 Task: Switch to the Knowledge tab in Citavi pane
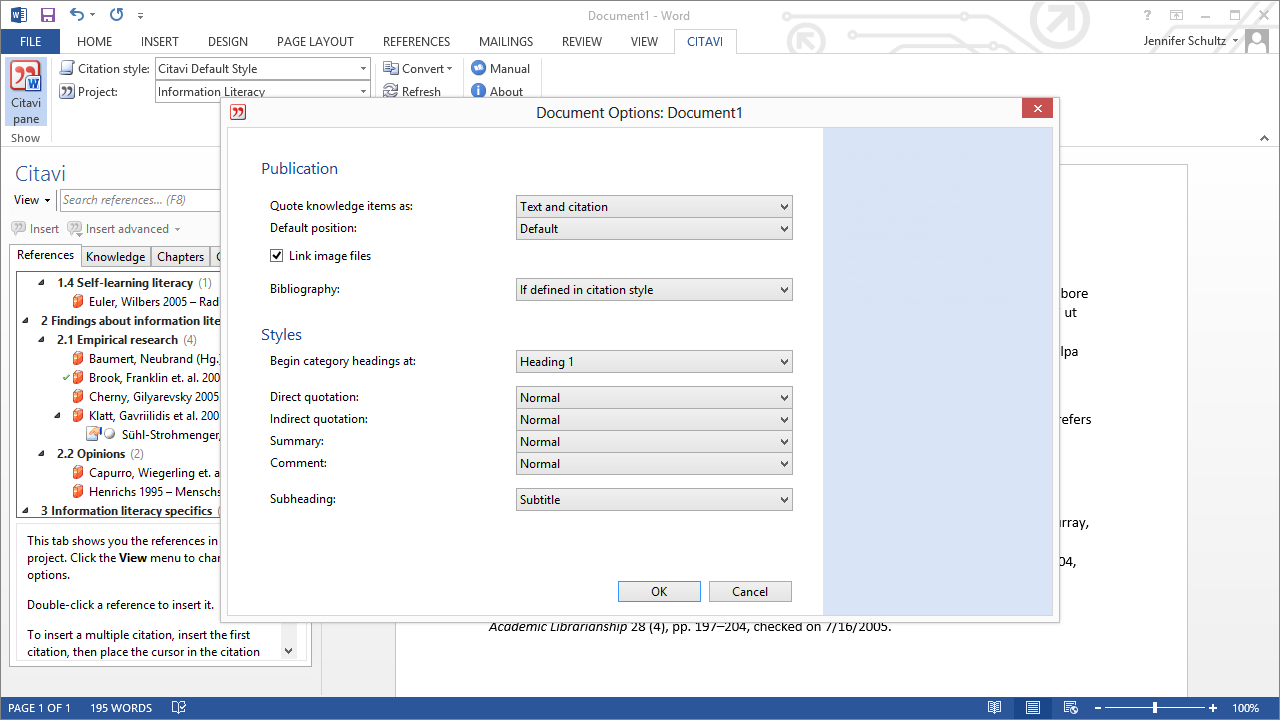pyautogui.click(x=116, y=257)
